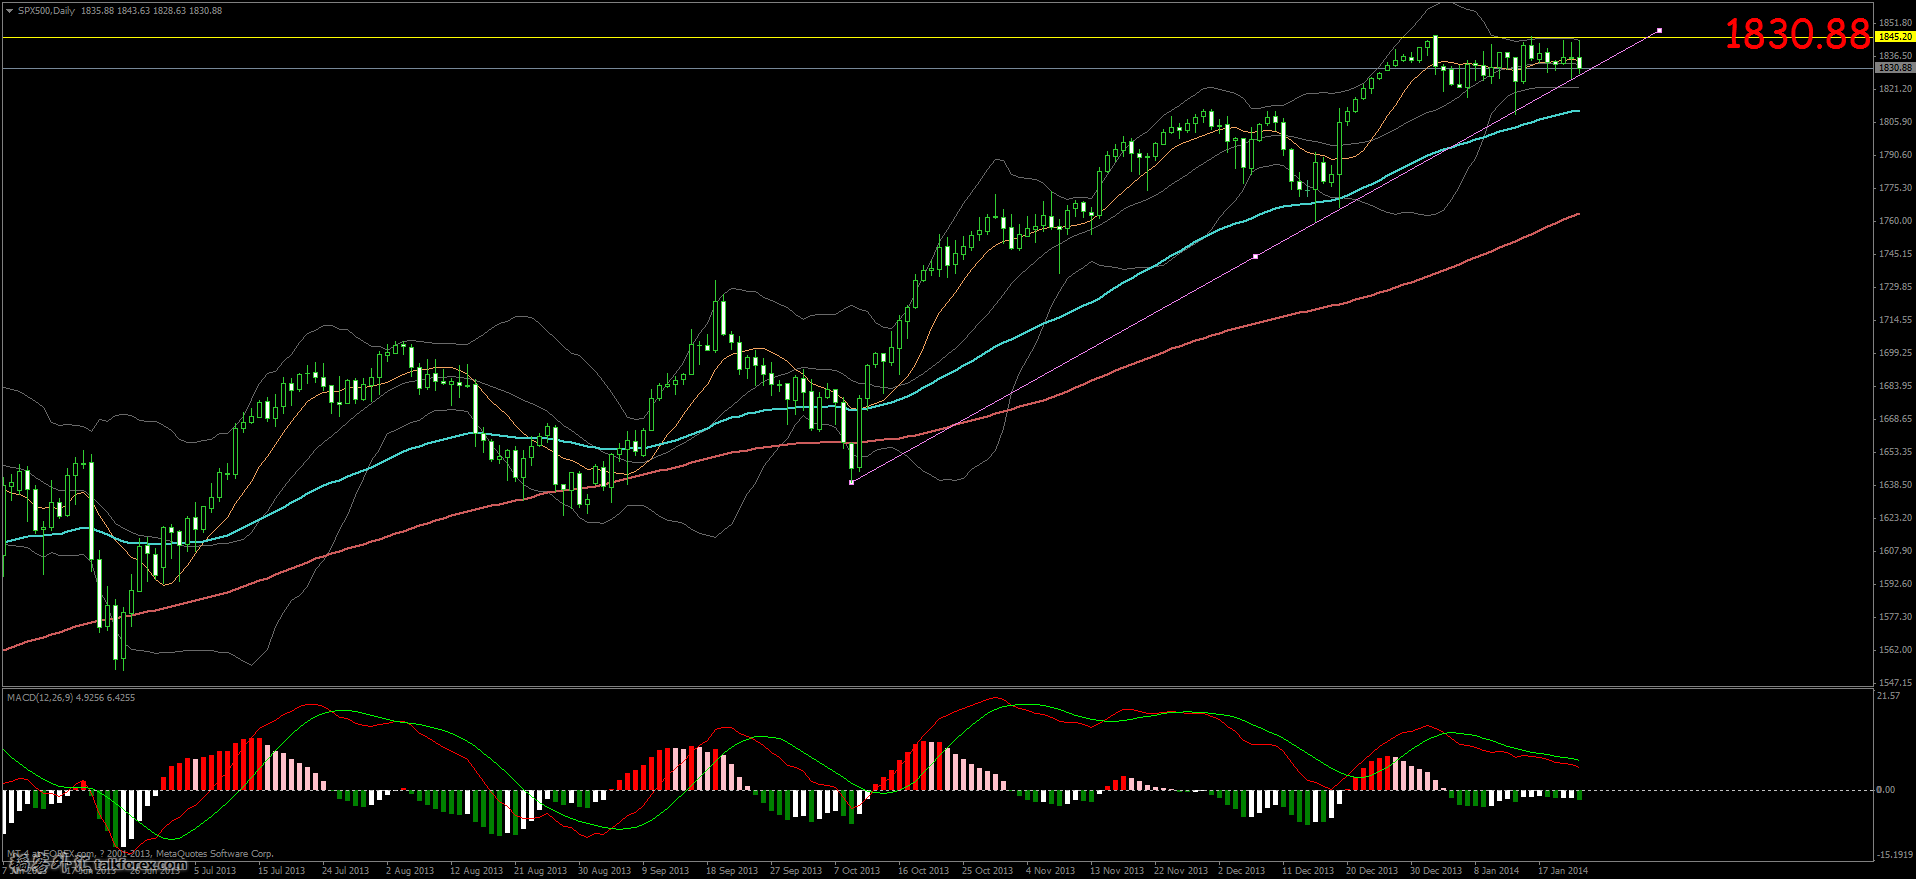Click the 1577.30 price scale value
This screenshot has height=879, width=1916.
pos(1895,617)
